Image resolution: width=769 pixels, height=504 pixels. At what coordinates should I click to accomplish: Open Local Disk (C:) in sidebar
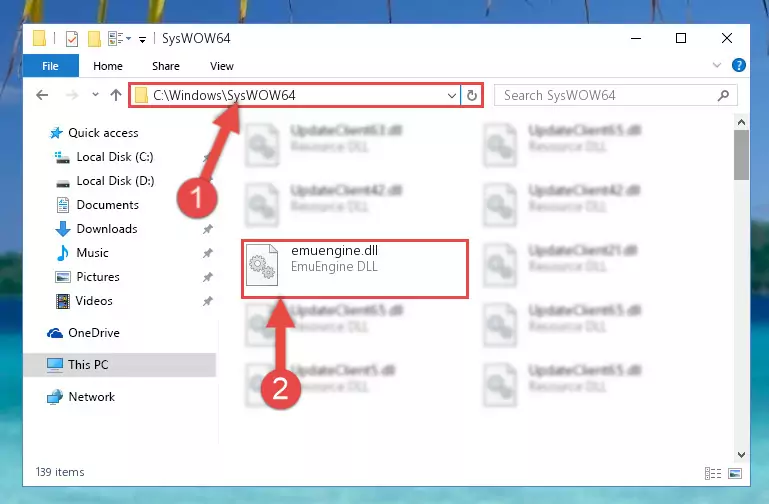click(115, 157)
